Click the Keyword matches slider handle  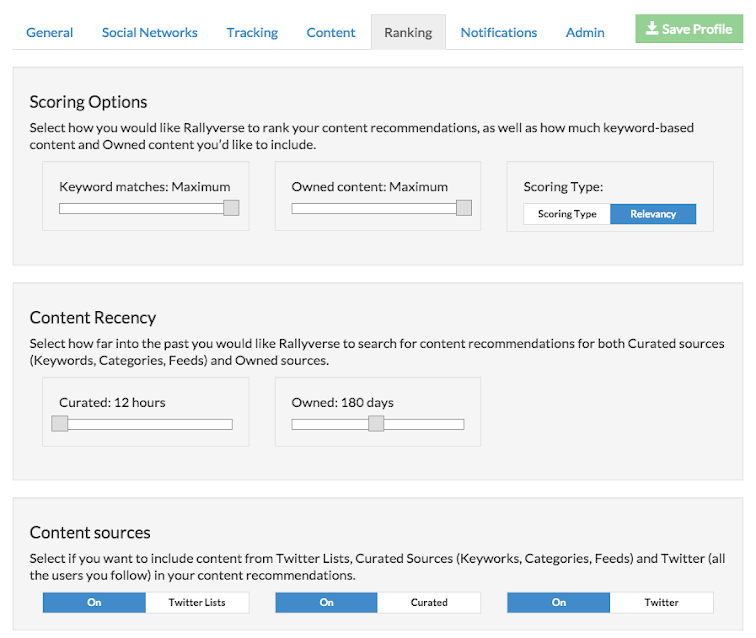pyautogui.click(x=231, y=208)
